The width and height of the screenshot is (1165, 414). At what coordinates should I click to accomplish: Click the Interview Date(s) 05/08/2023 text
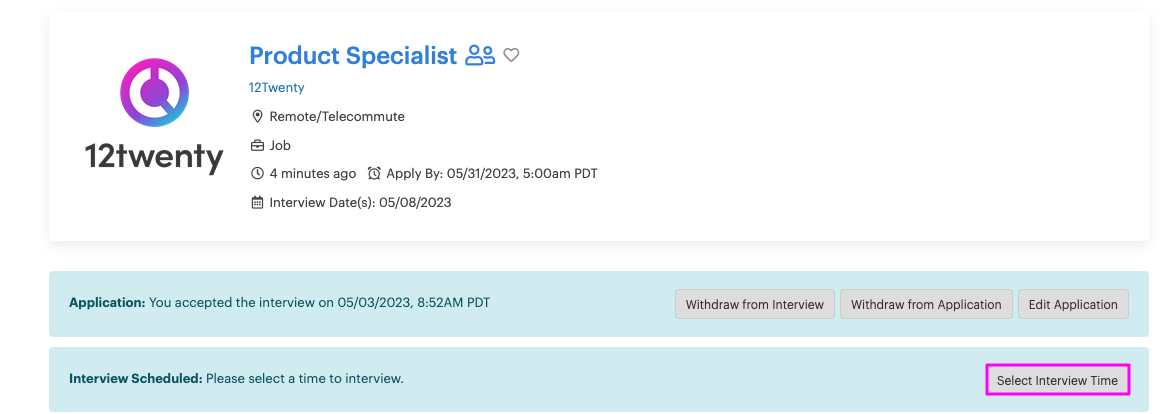(360, 202)
